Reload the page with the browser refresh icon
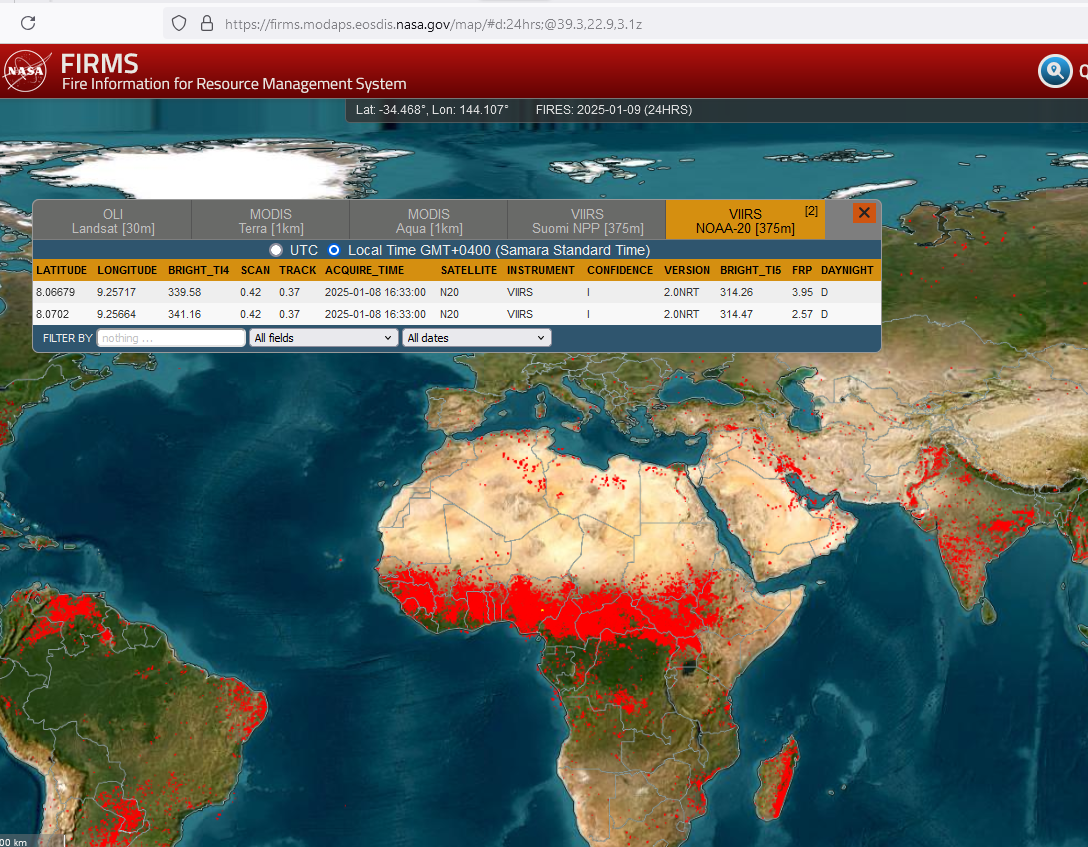This screenshot has width=1088, height=847. click(x=28, y=23)
